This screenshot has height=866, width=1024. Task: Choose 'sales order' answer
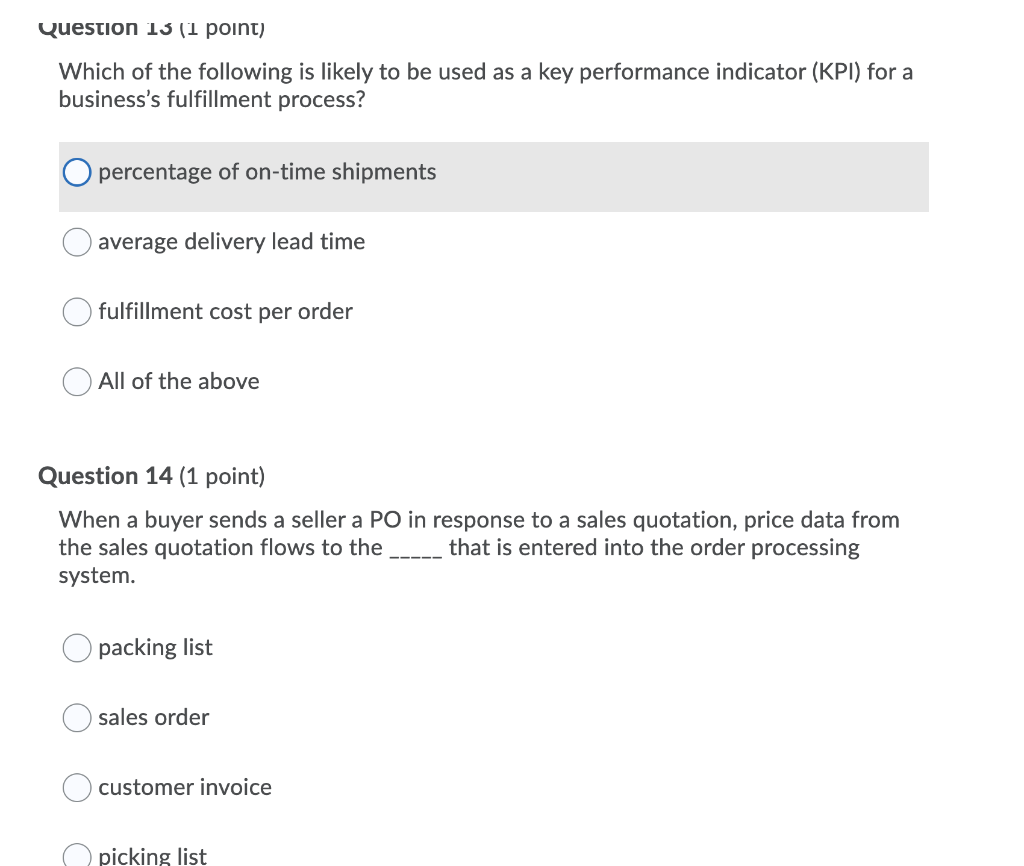tap(76, 718)
